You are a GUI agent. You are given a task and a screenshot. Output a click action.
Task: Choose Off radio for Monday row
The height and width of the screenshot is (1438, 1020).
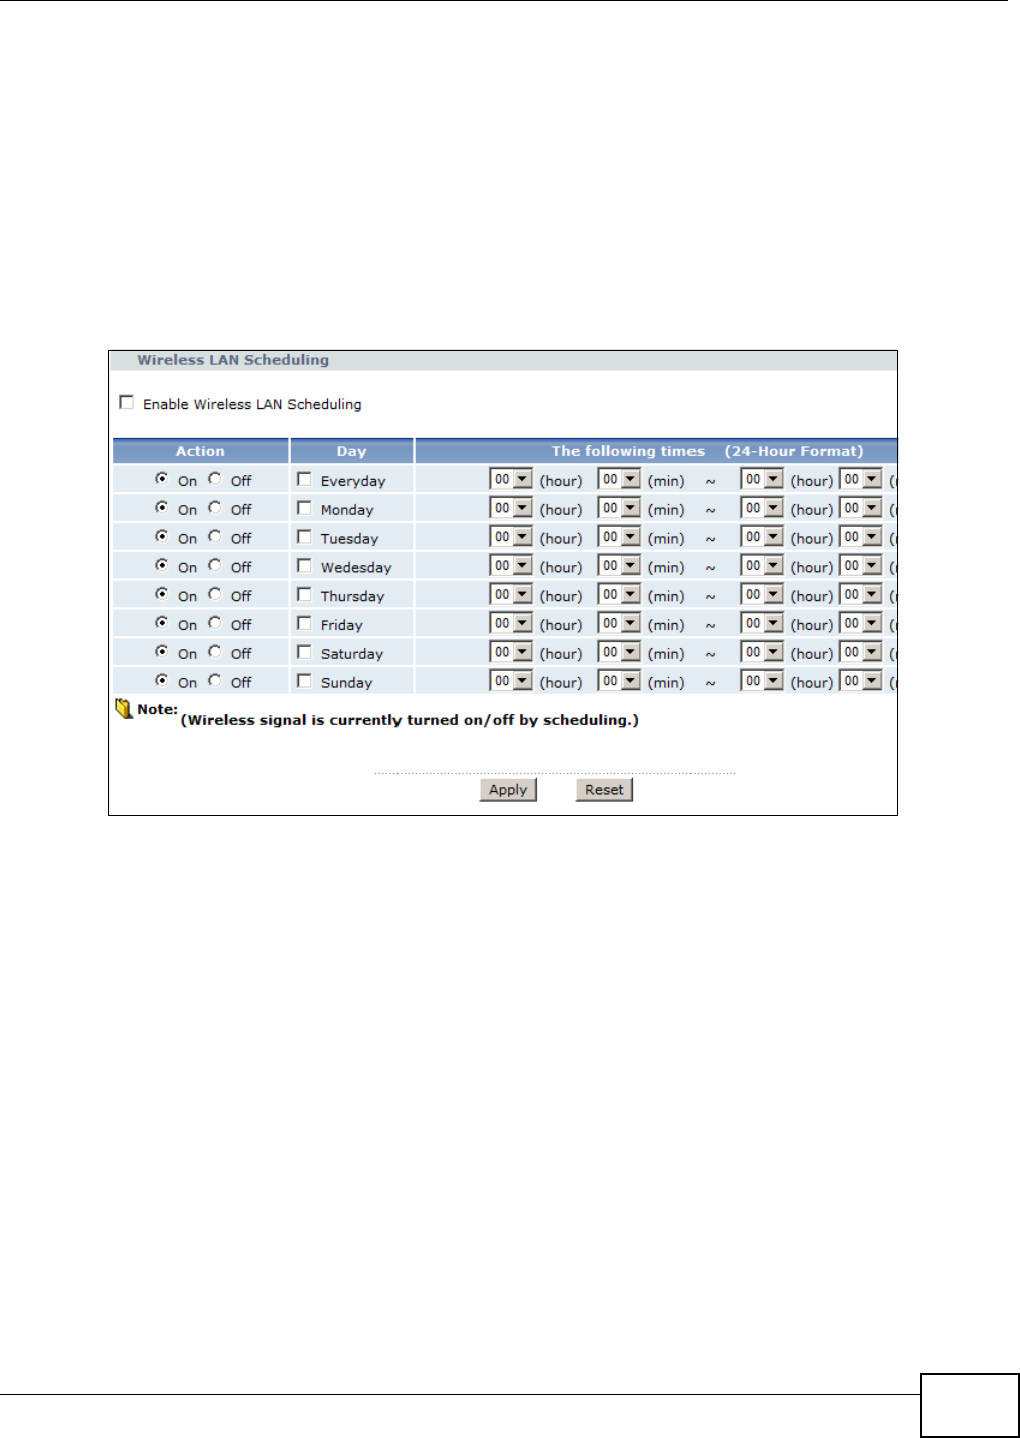(214, 508)
